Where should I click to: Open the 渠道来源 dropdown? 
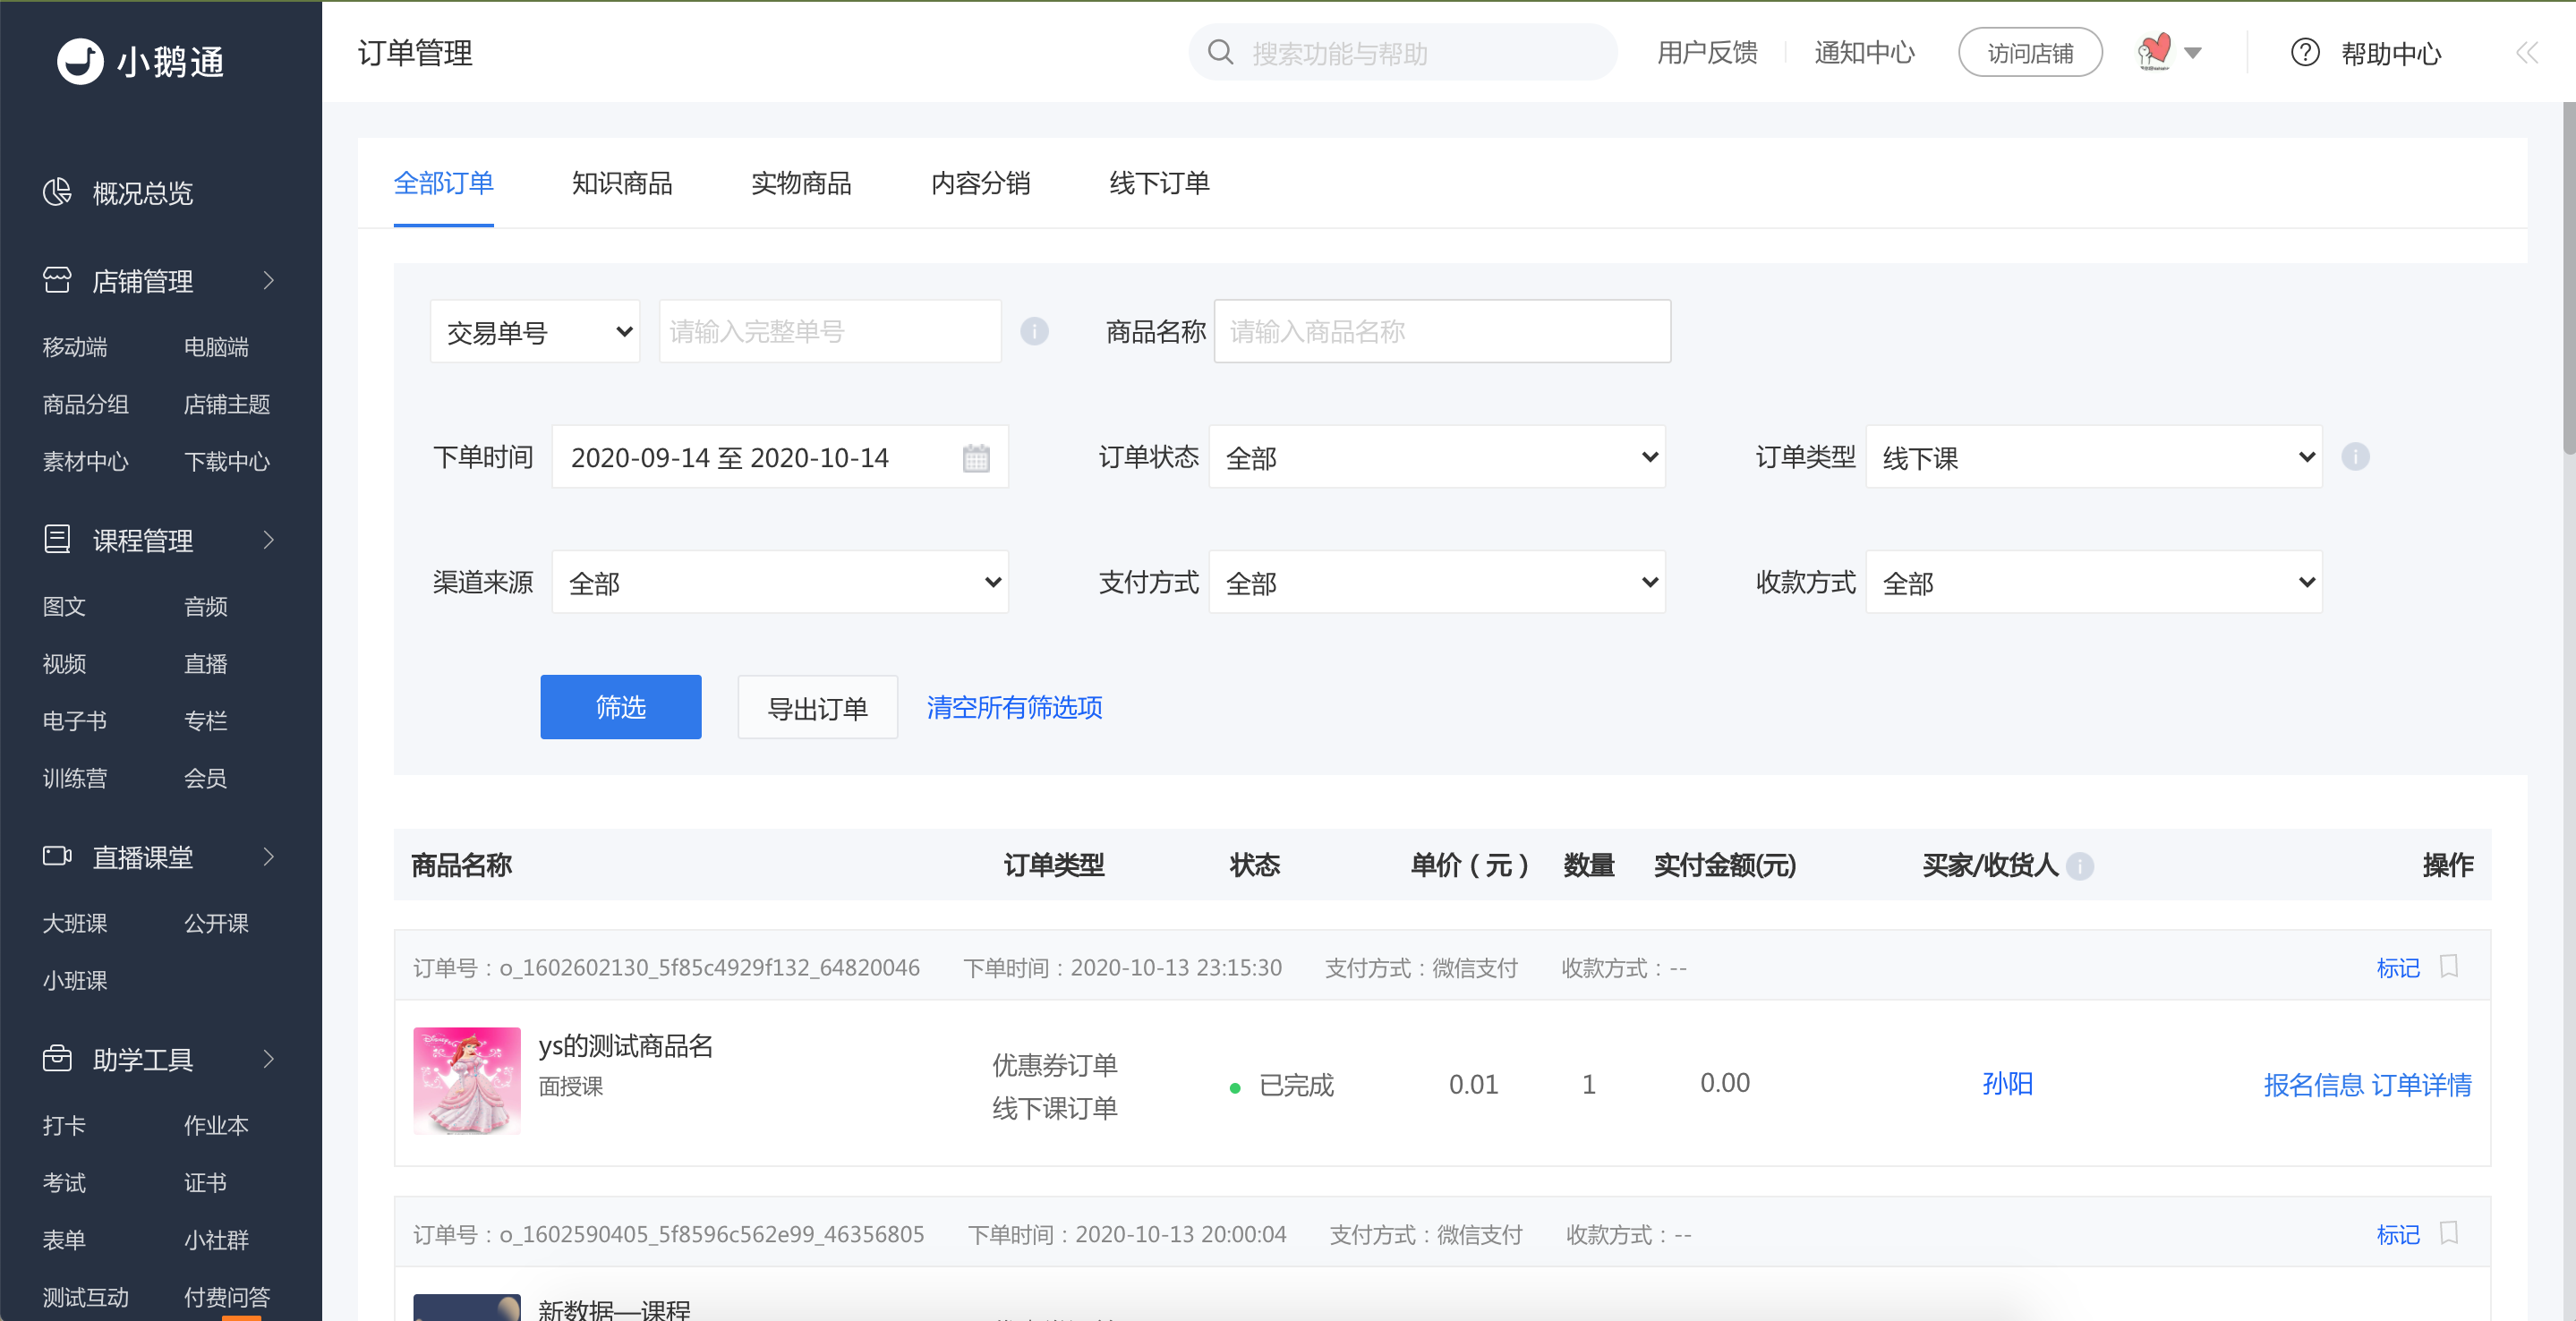(x=780, y=582)
